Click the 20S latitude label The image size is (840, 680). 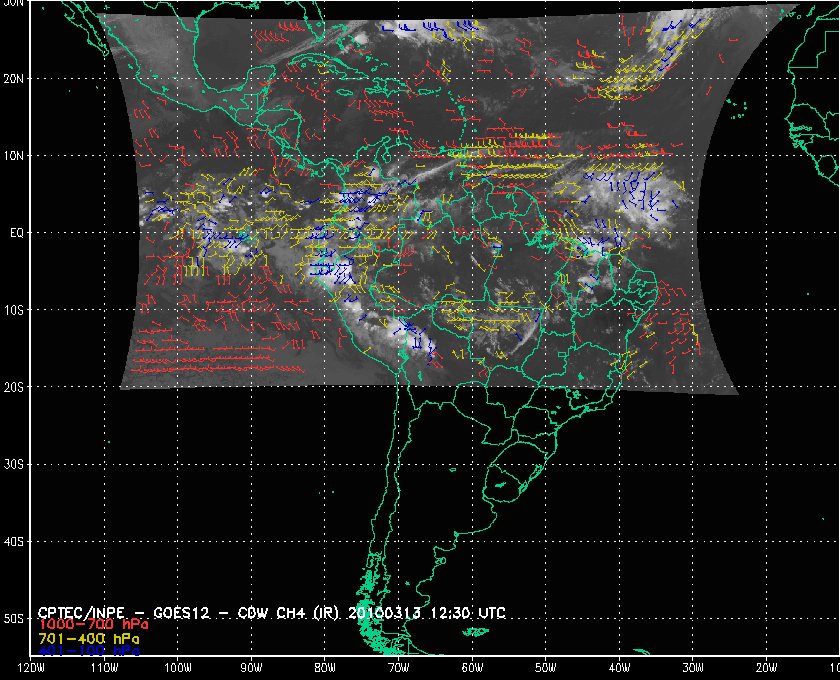click(13, 387)
